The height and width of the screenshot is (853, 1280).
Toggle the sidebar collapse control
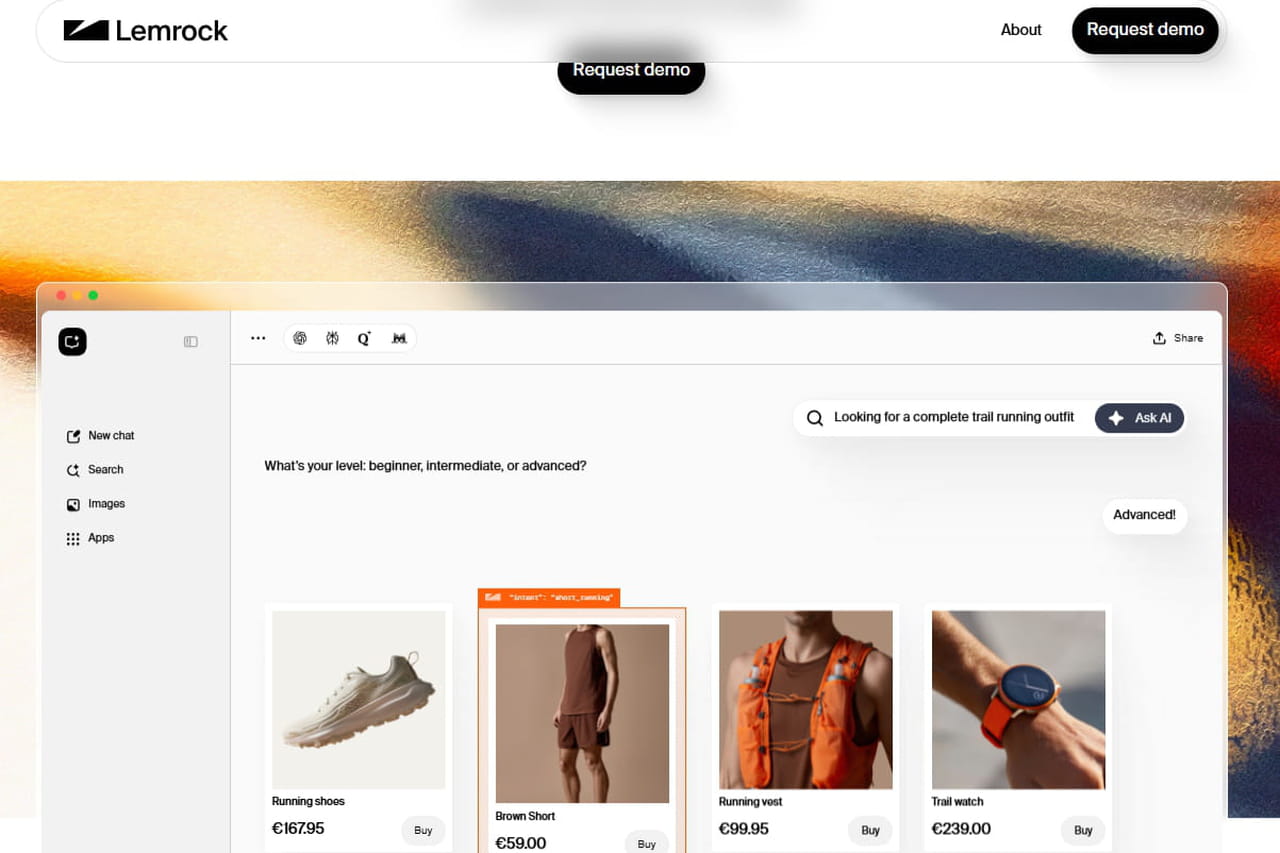(x=190, y=341)
